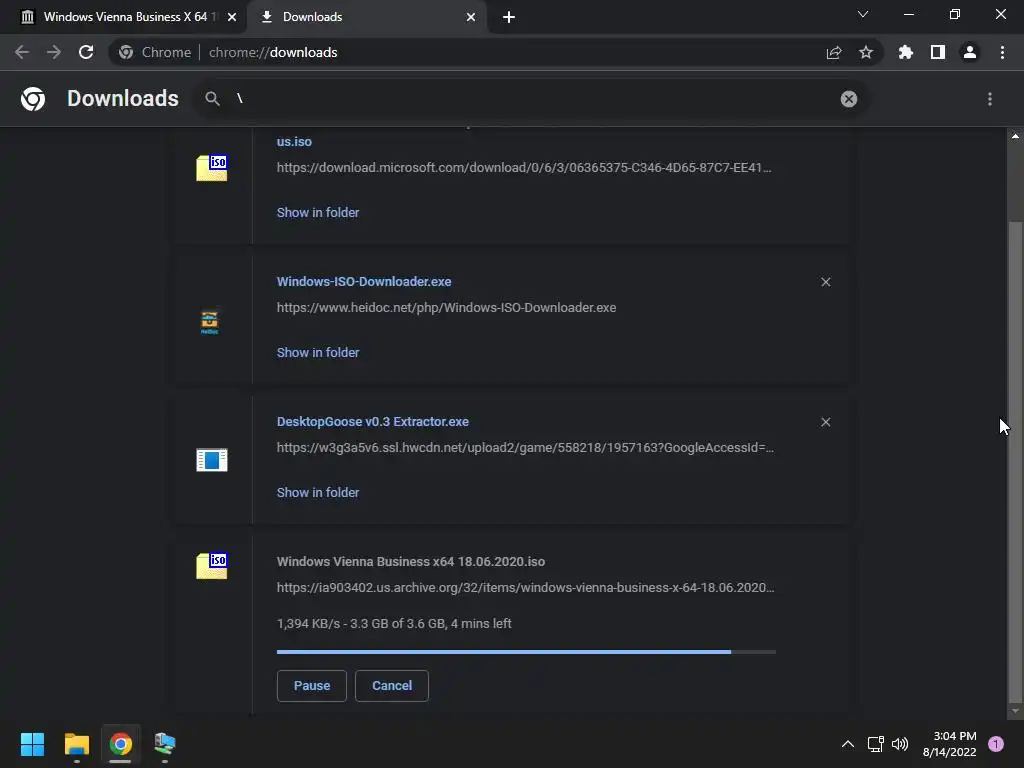Screen dimensions: 1024x768
Task: Remove Windows-ISO-Downloader.exe from list
Action: (x=825, y=282)
